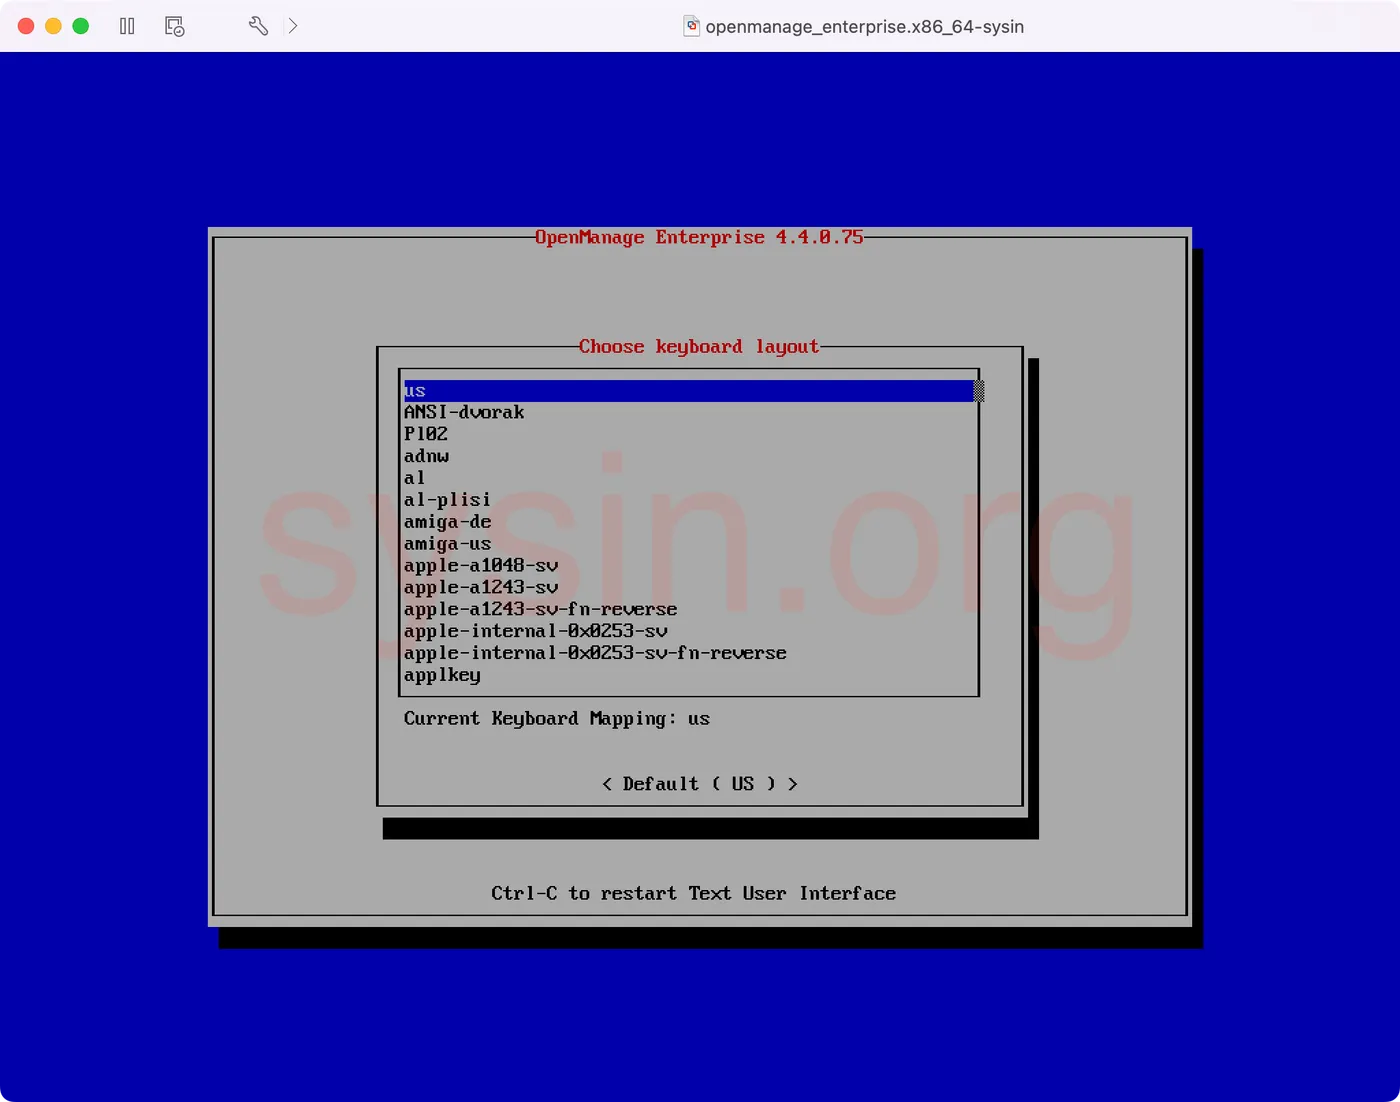Select the apple-a1243-sv layout

click(688, 588)
